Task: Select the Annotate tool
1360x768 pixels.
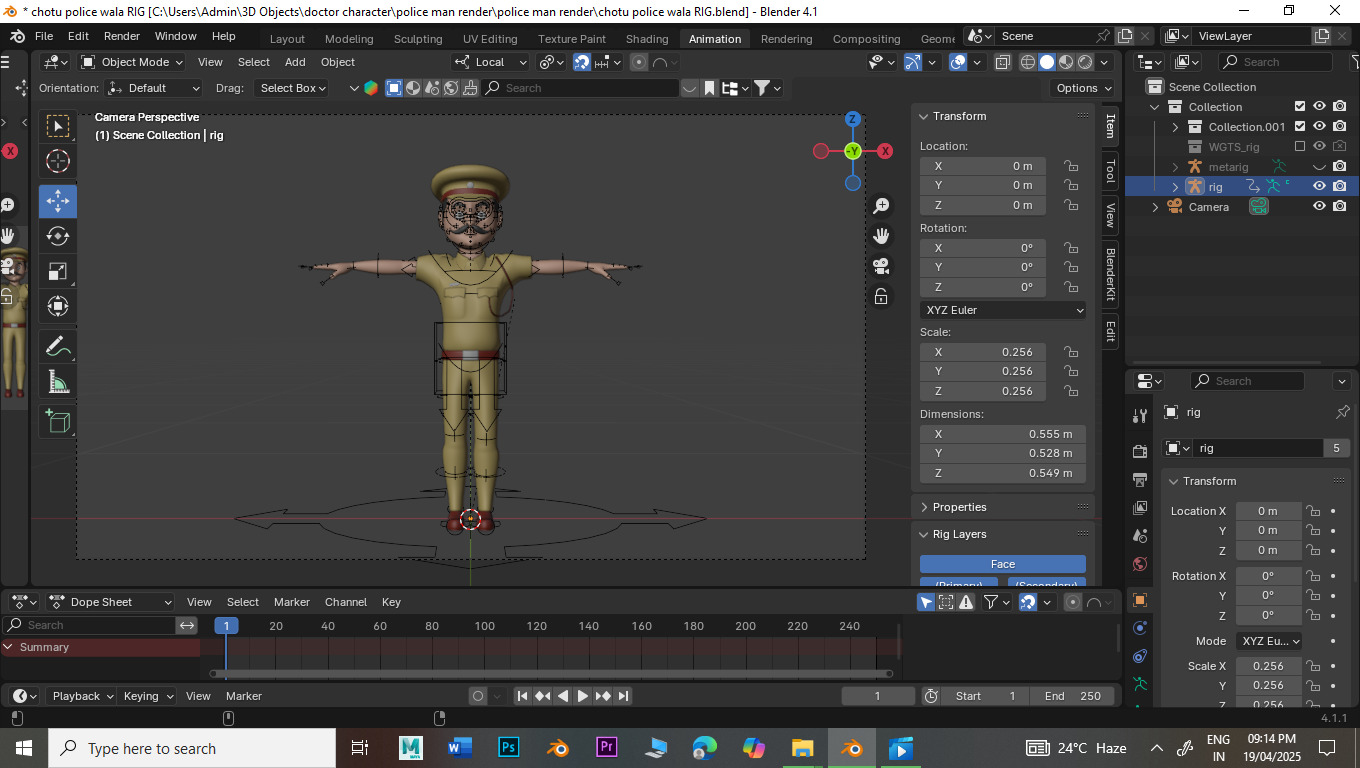Action: coord(58,347)
